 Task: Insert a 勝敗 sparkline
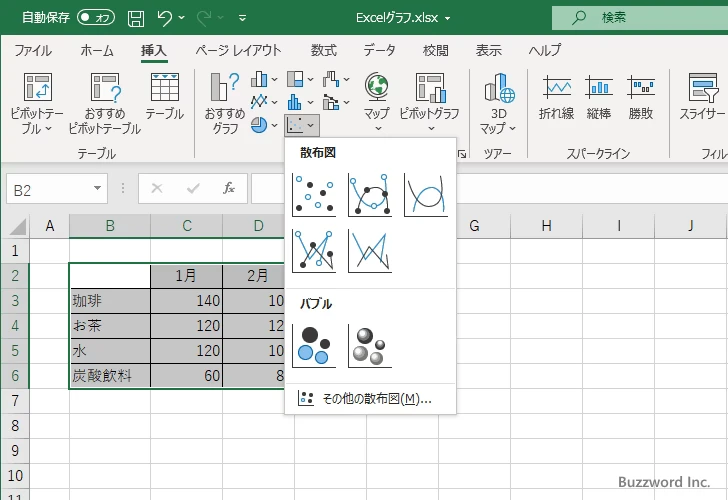(x=641, y=97)
